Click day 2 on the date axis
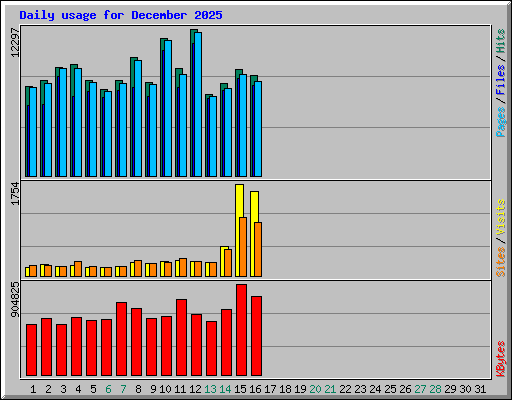Image resolution: width=512 pixels, height=400 pixels. (48, 389)
